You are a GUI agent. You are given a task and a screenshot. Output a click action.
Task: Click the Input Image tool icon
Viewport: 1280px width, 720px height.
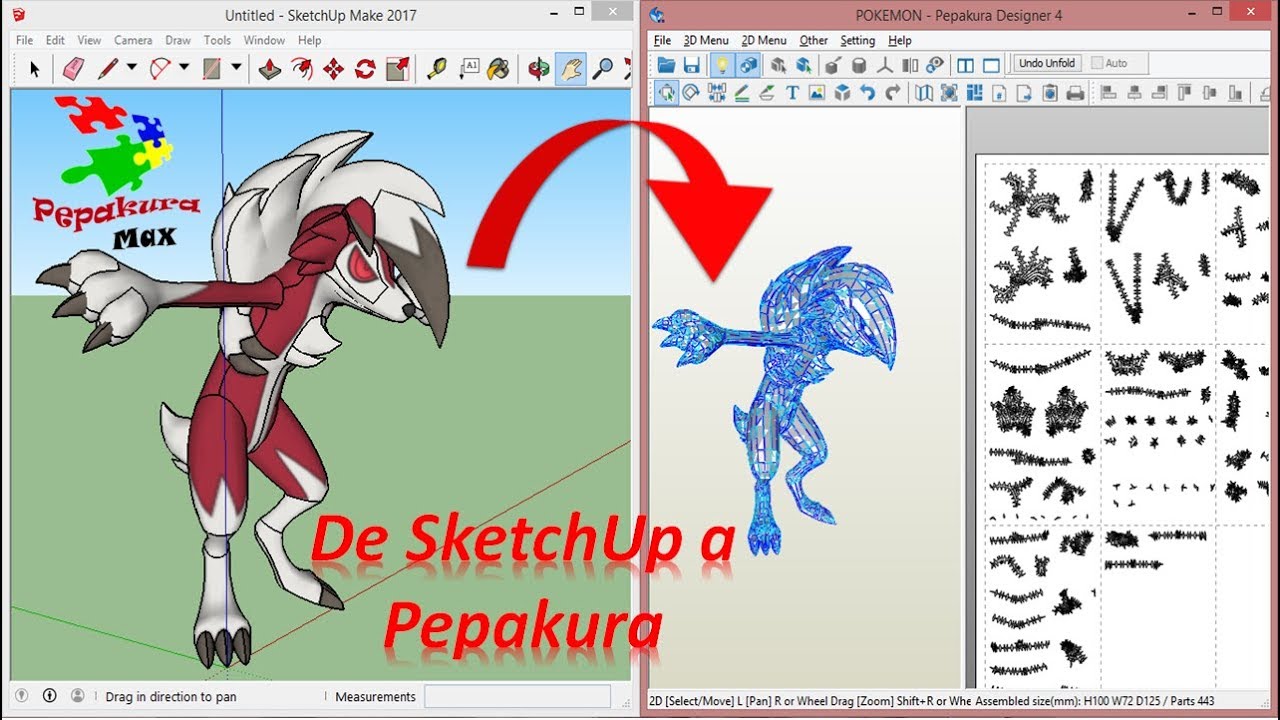coord(817,93)
